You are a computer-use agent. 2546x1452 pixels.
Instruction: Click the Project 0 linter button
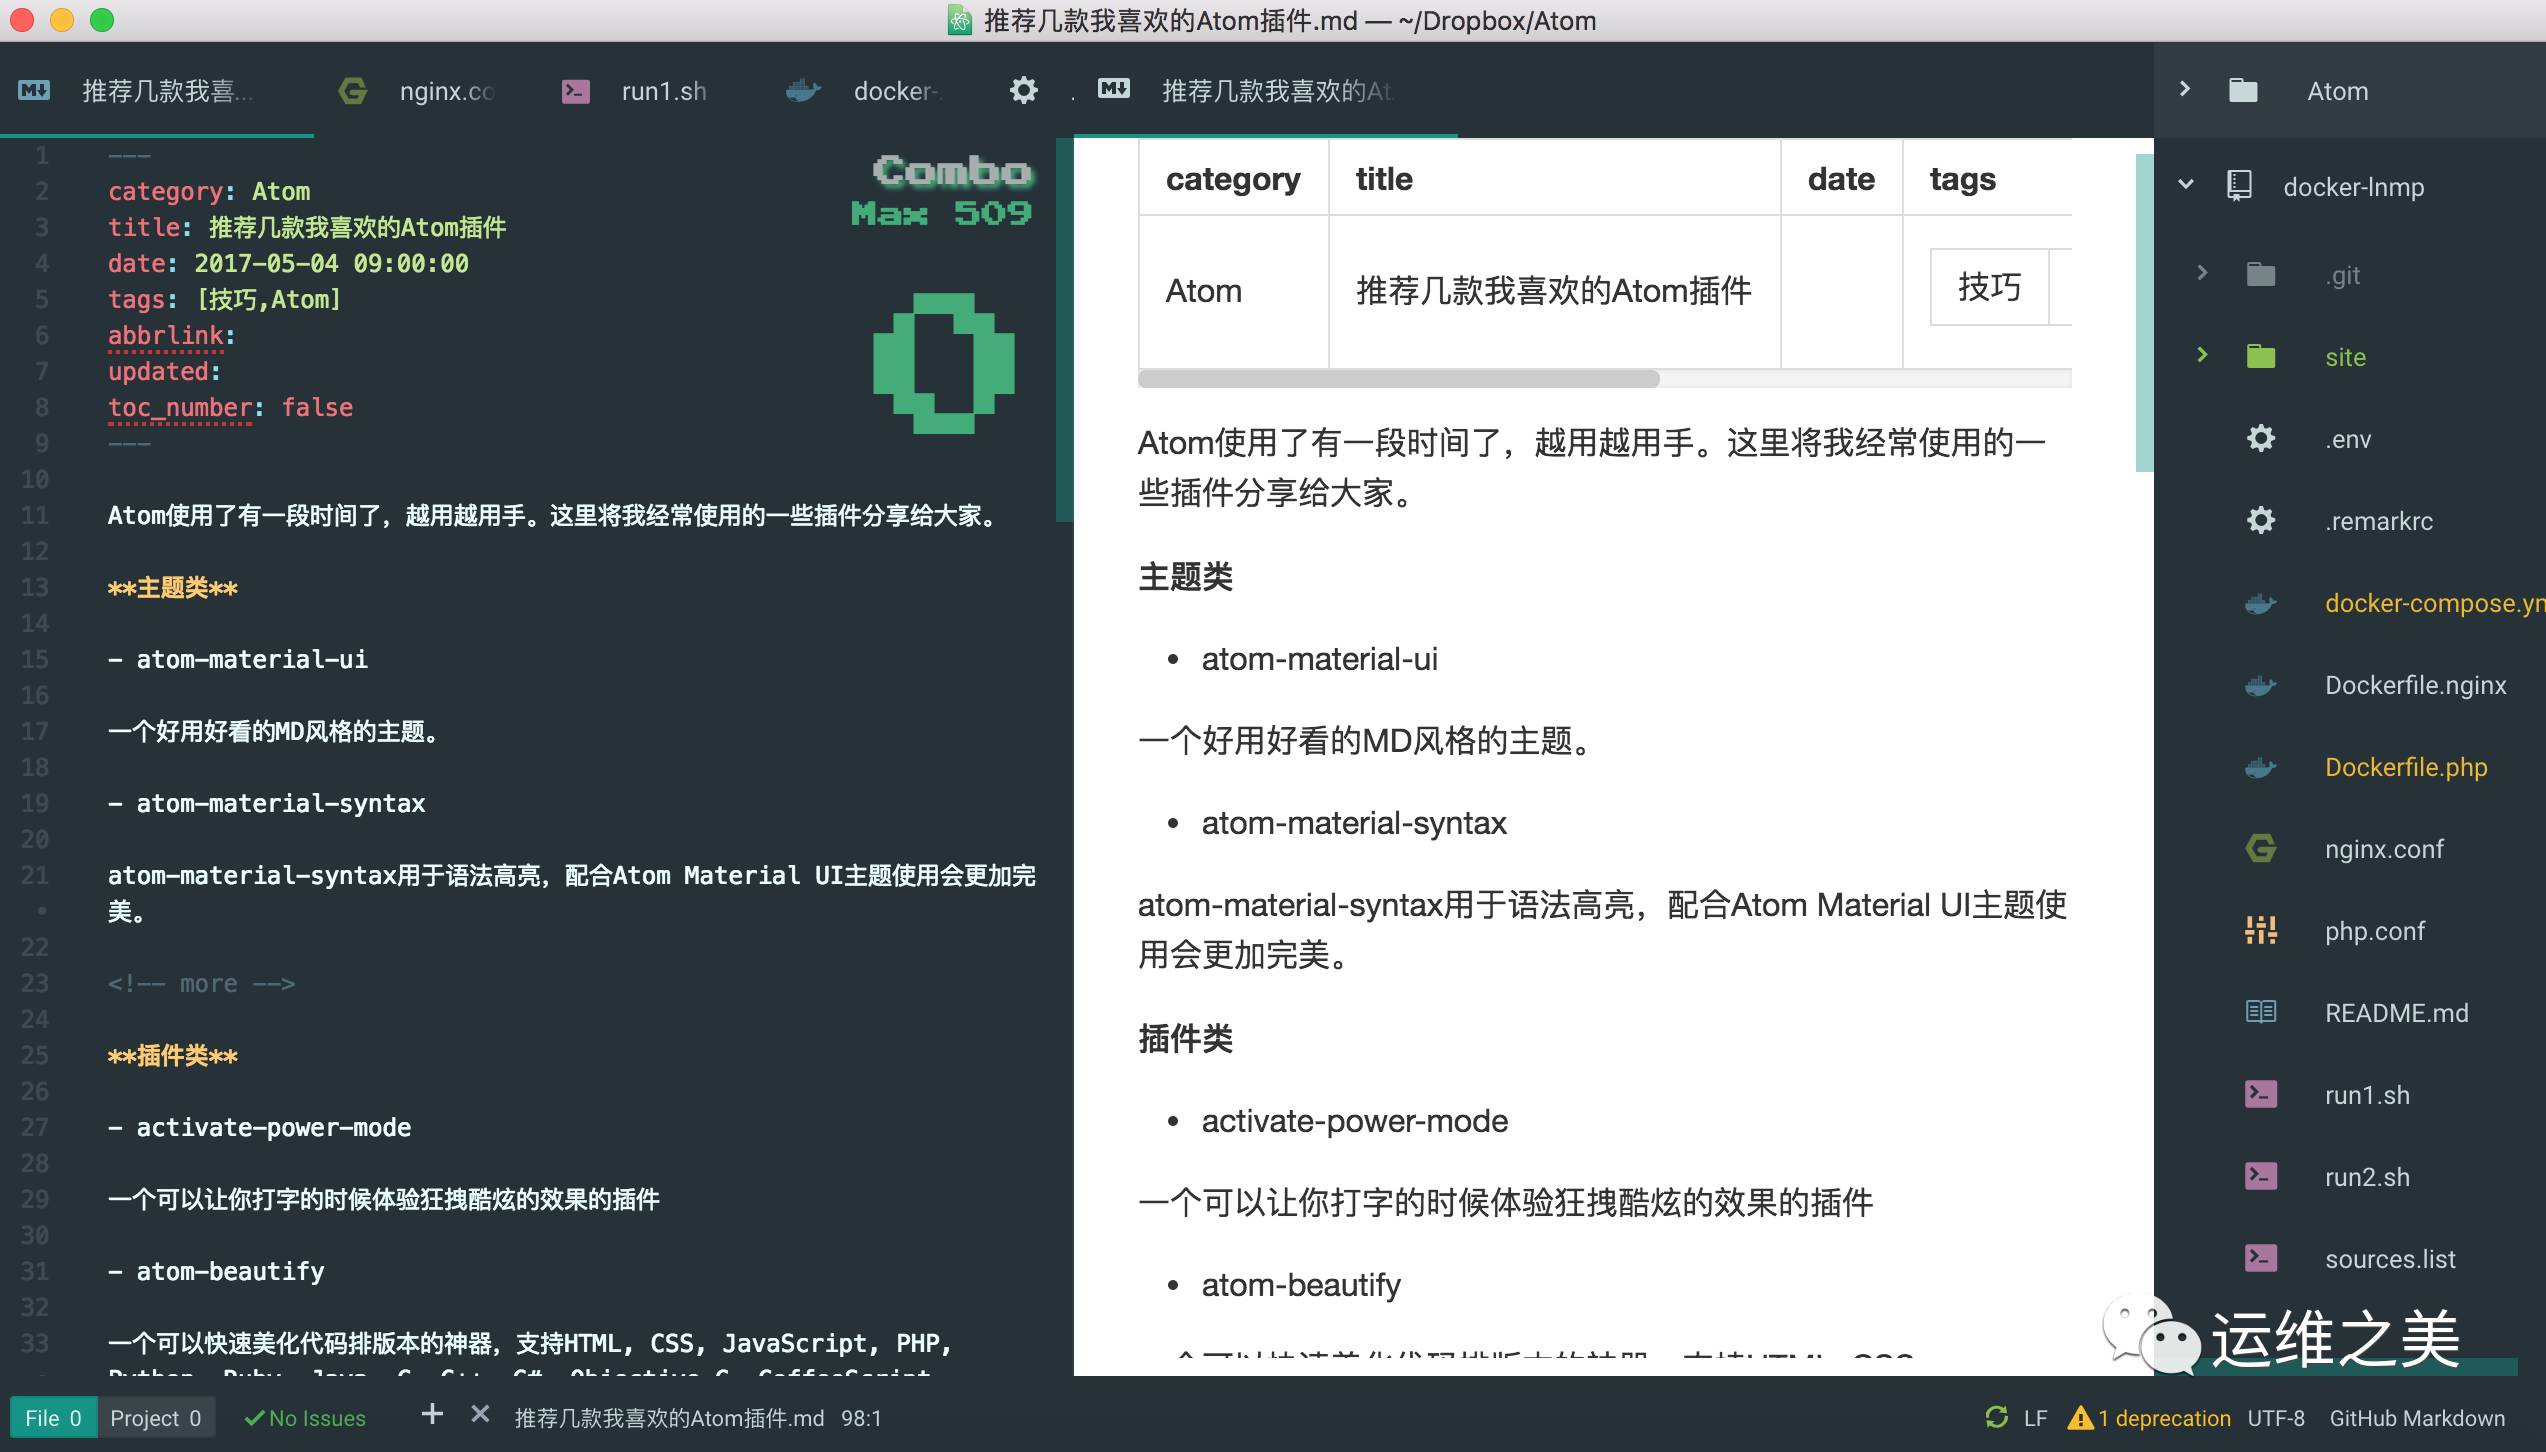click(x=156, y=1418)
